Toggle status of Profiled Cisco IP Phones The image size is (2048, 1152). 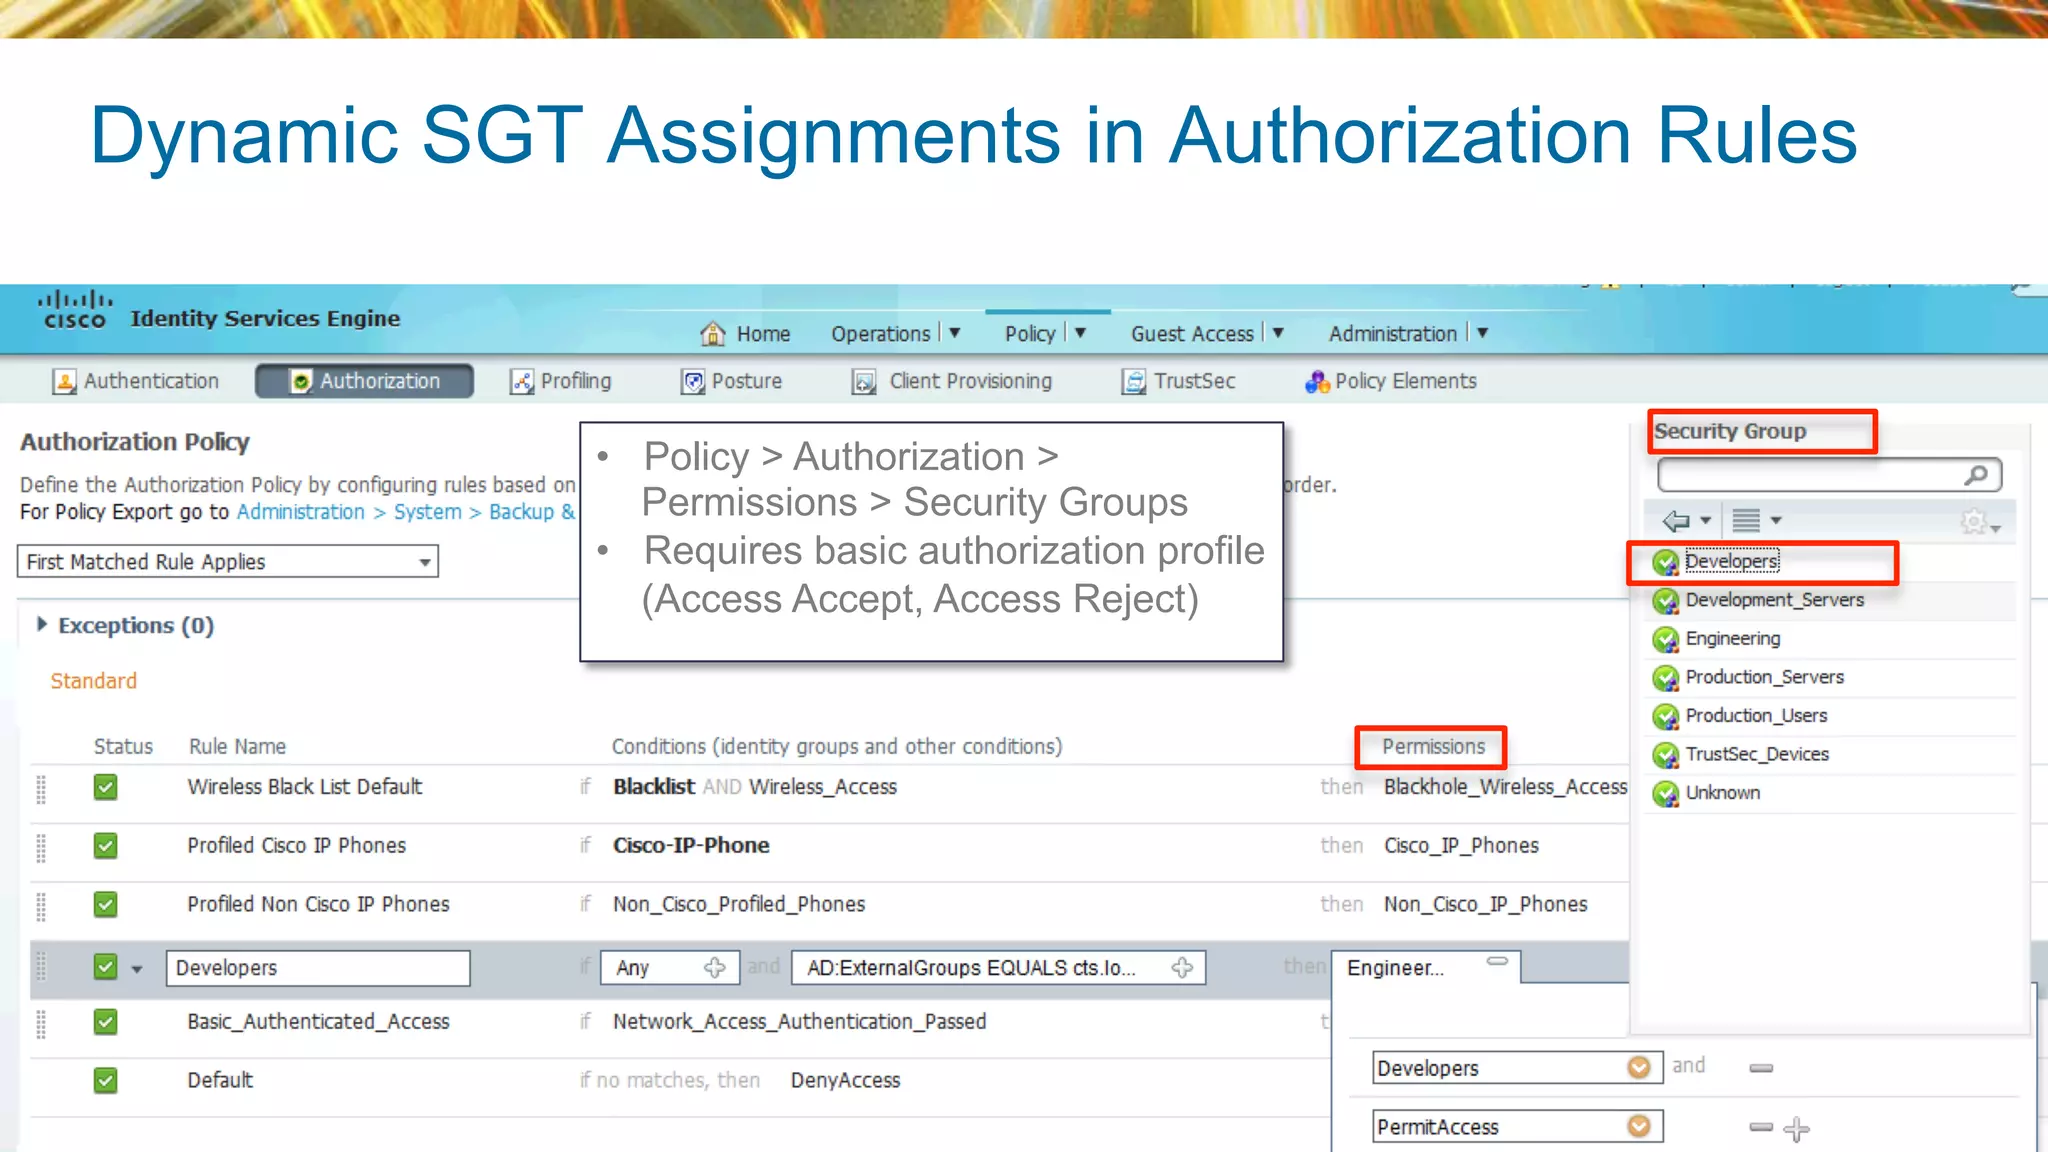click(105, 846)
